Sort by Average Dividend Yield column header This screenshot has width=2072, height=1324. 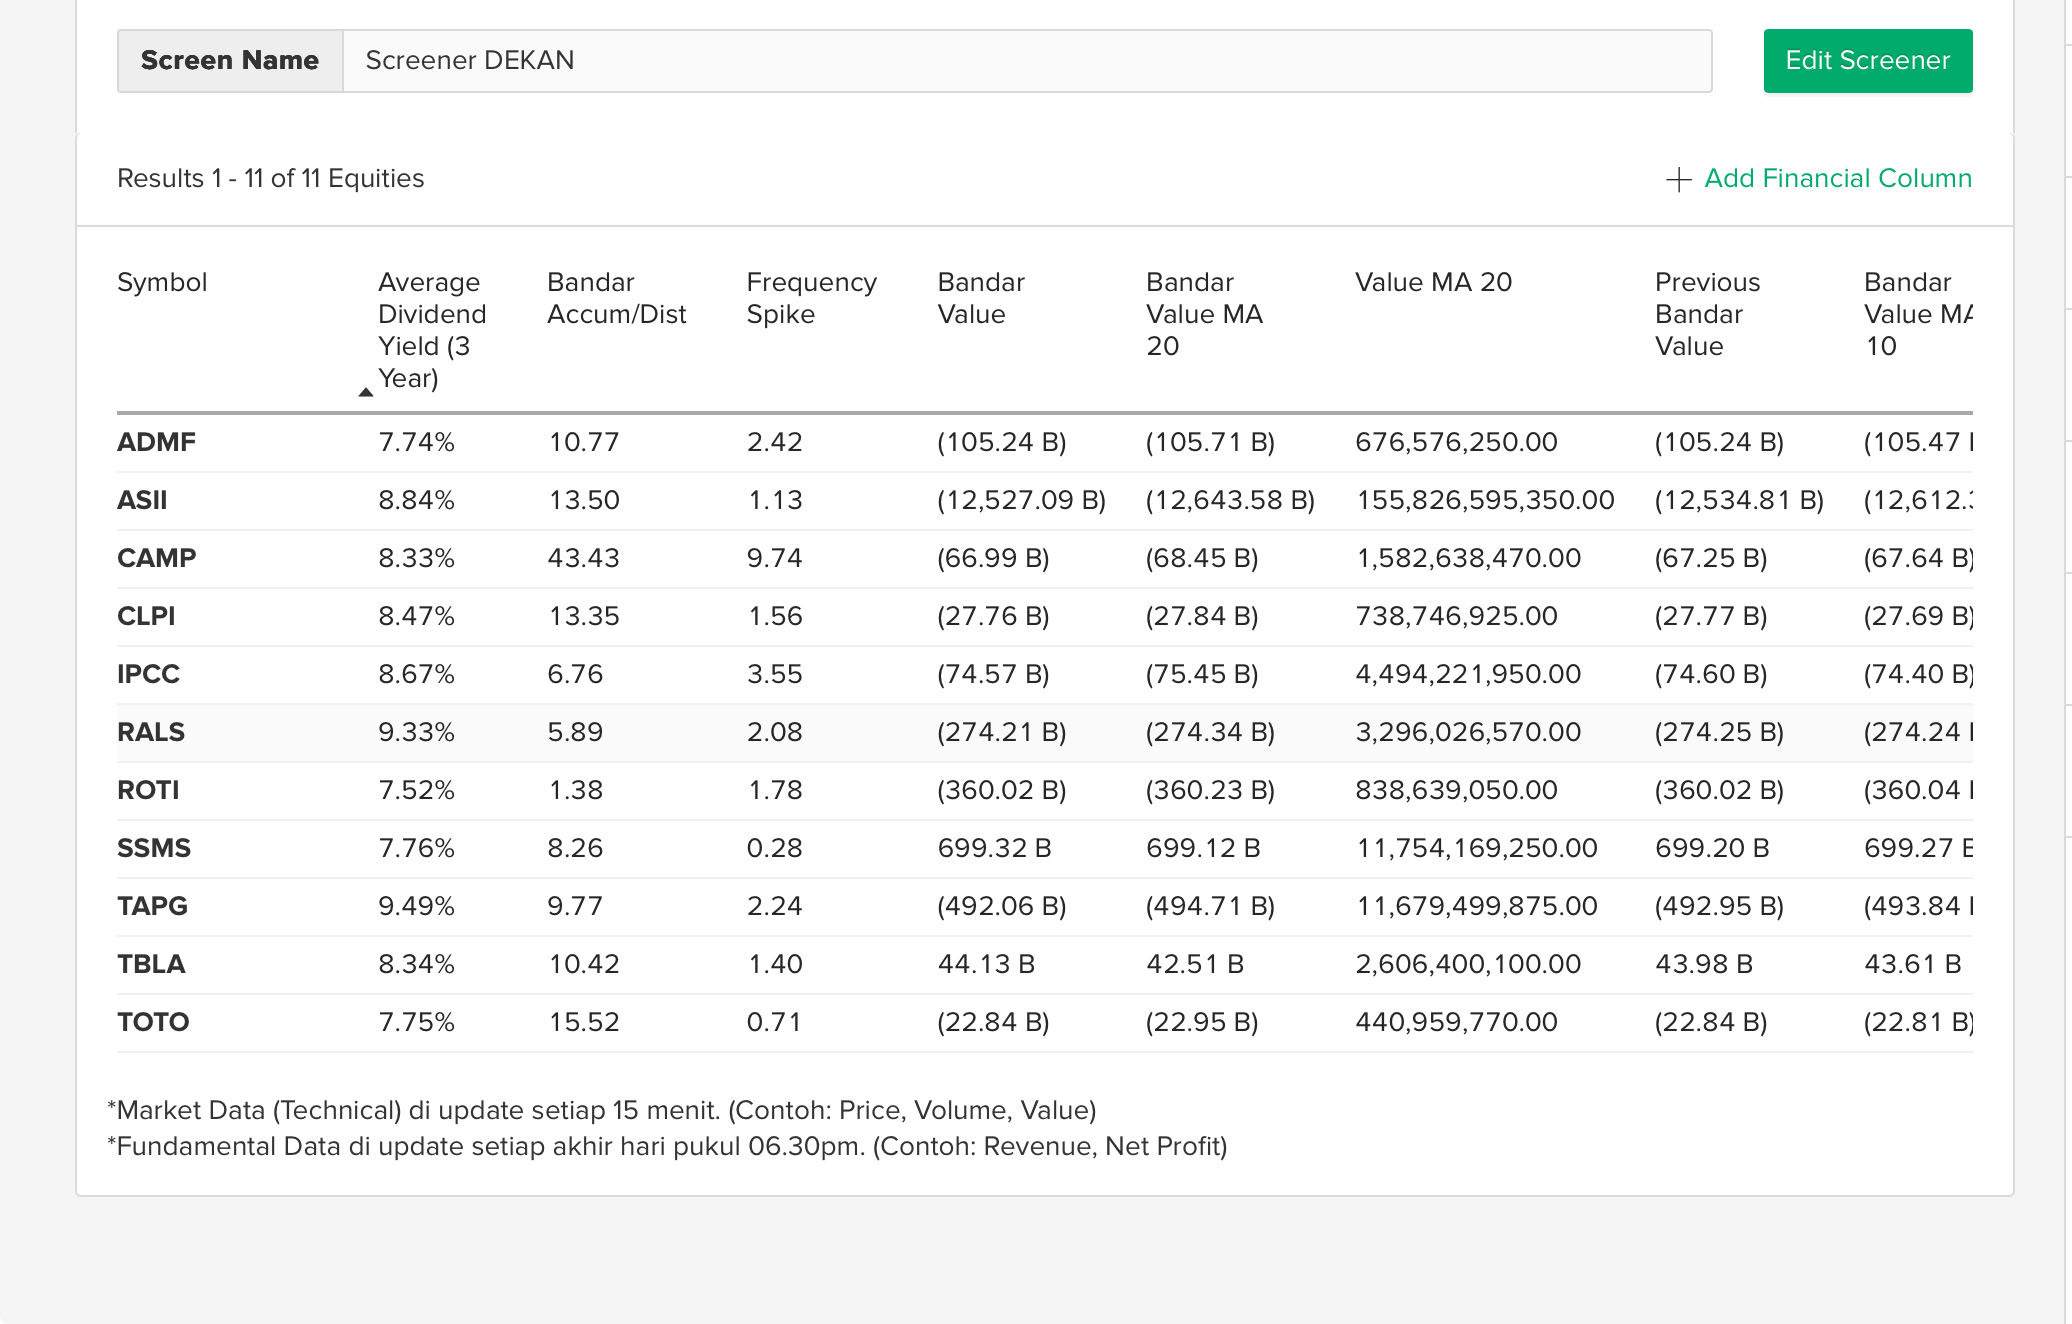coord(432,330)
